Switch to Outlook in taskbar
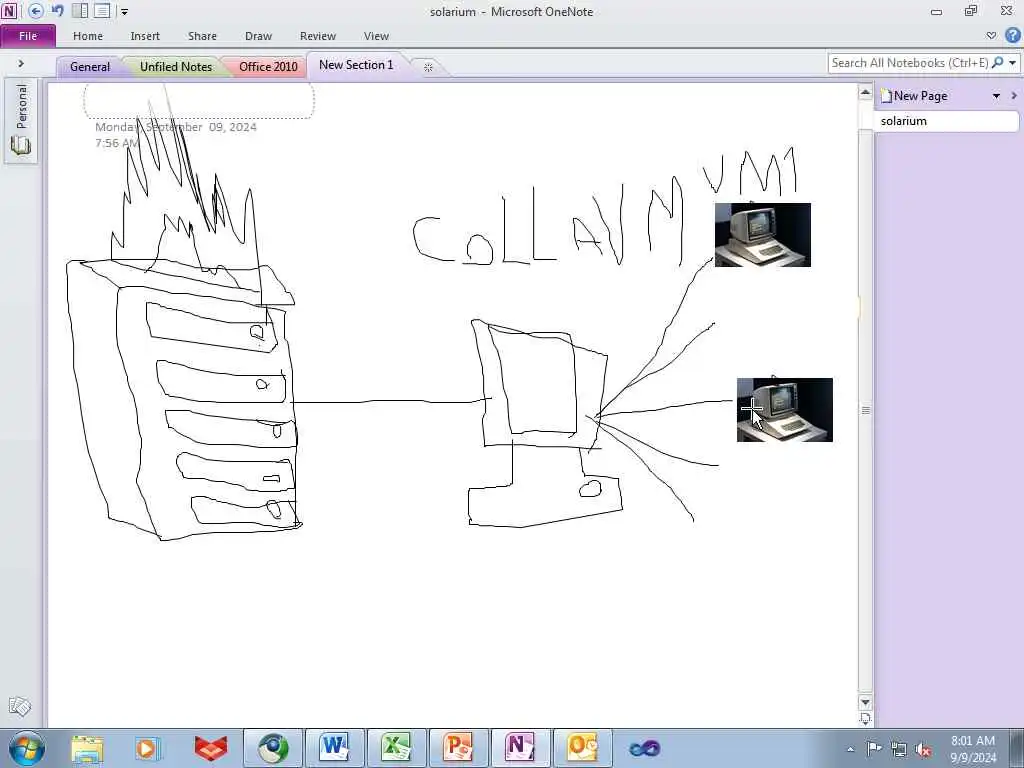Image resolution: width=1024 pixels, height=768 pixels. [583, 748]
